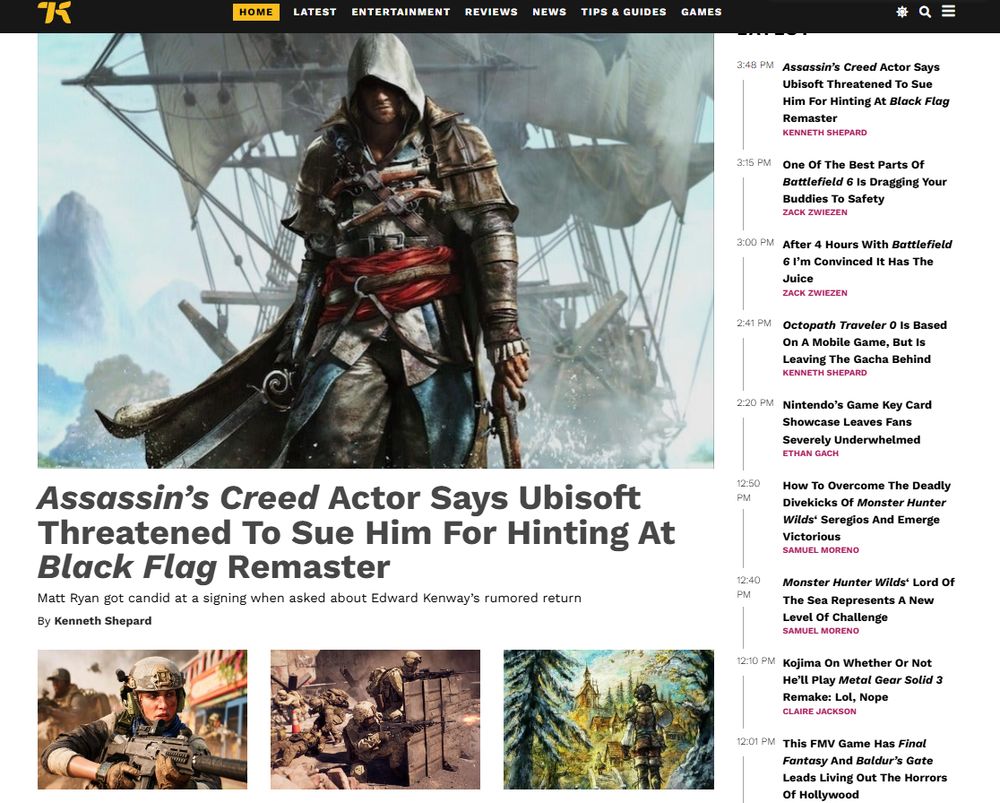Open sidebar Assassin's Creed Actor article
Image resolution: width=1000 pixels, height=803 pixels.
tap(865, 92)
